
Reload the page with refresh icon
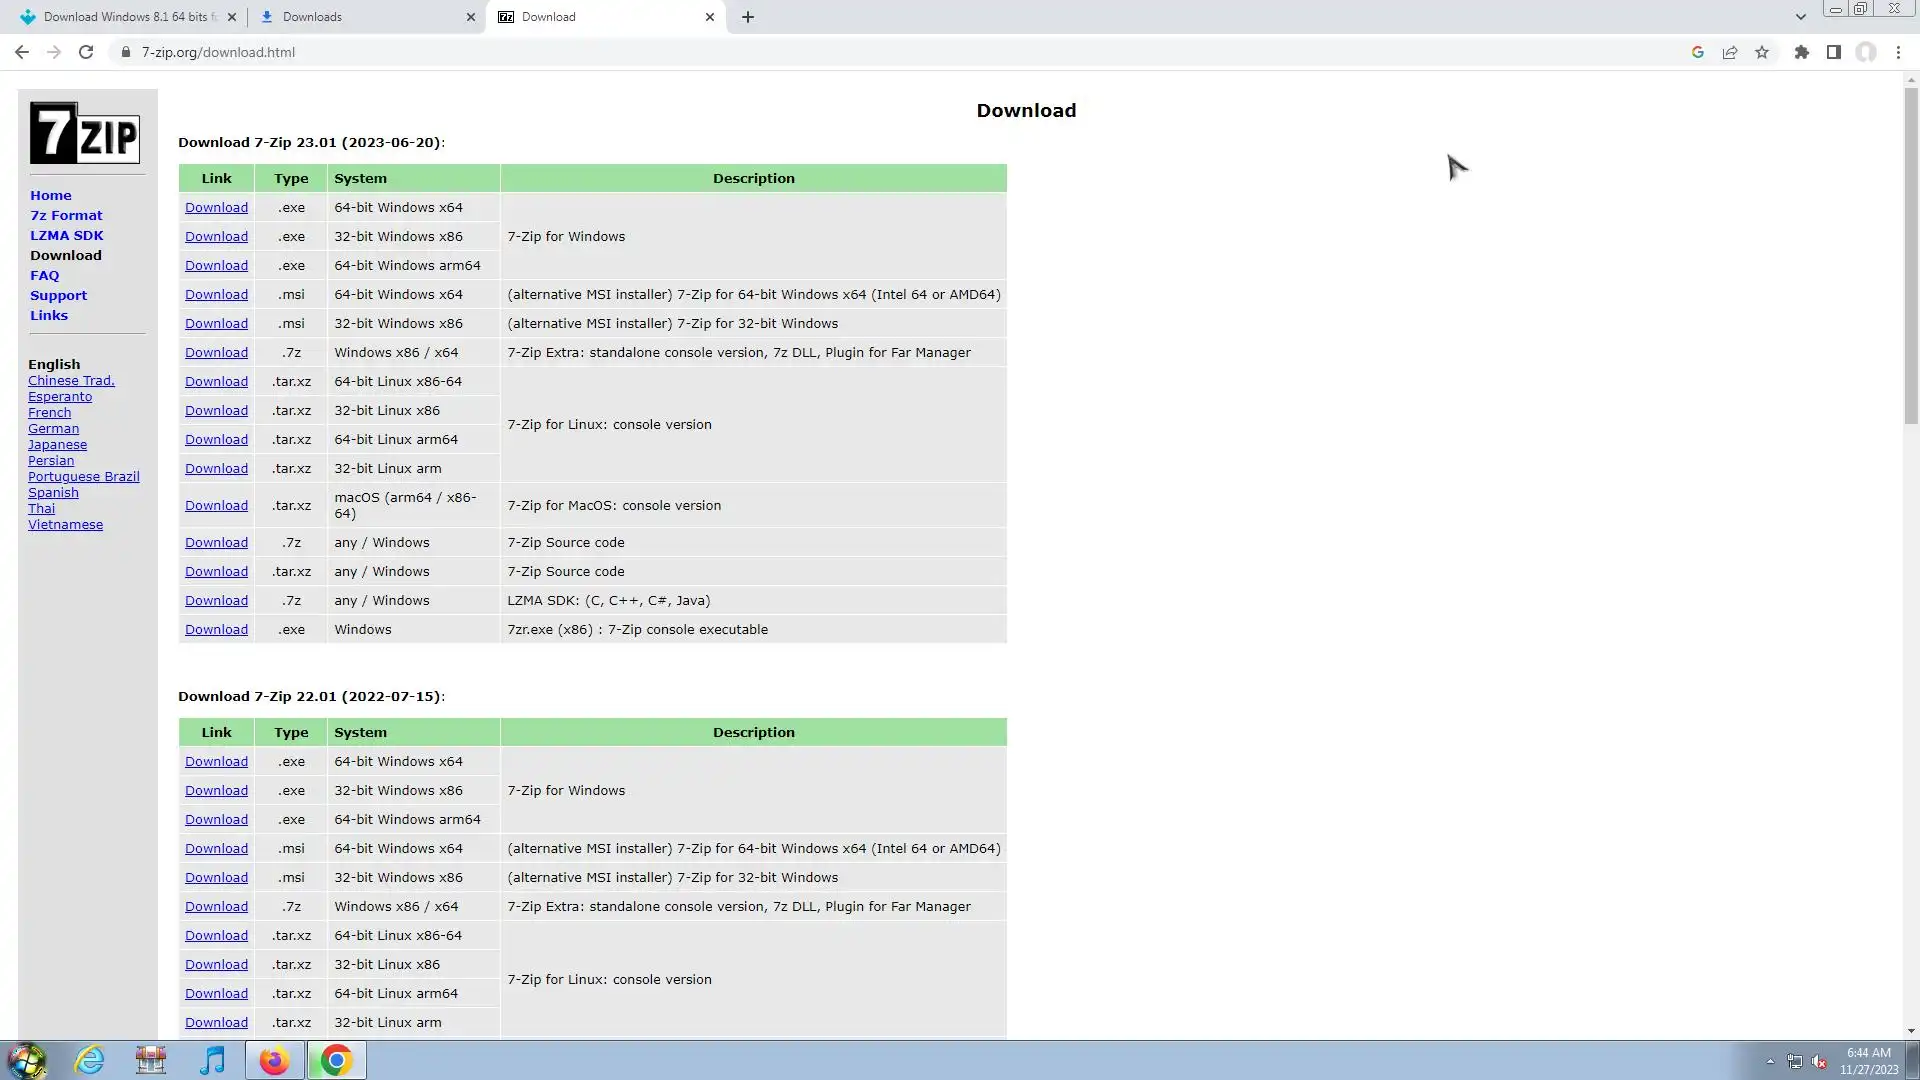coord(86,52)
